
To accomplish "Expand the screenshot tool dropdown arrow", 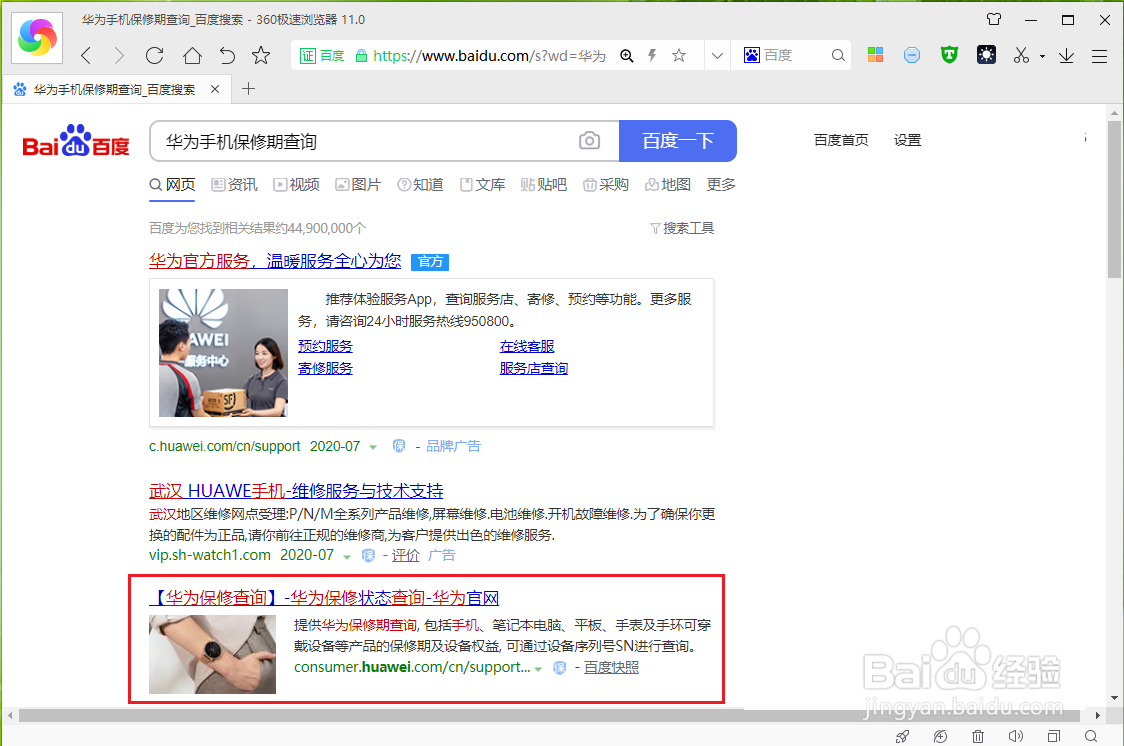I will click(1042, 56).
